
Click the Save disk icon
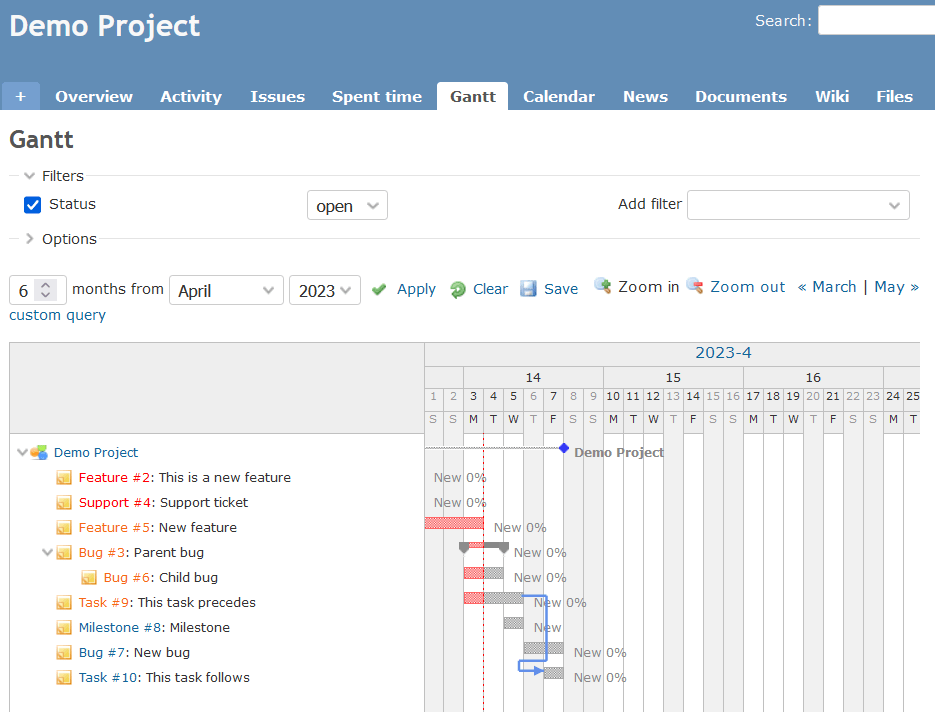[x=528, y=288]
